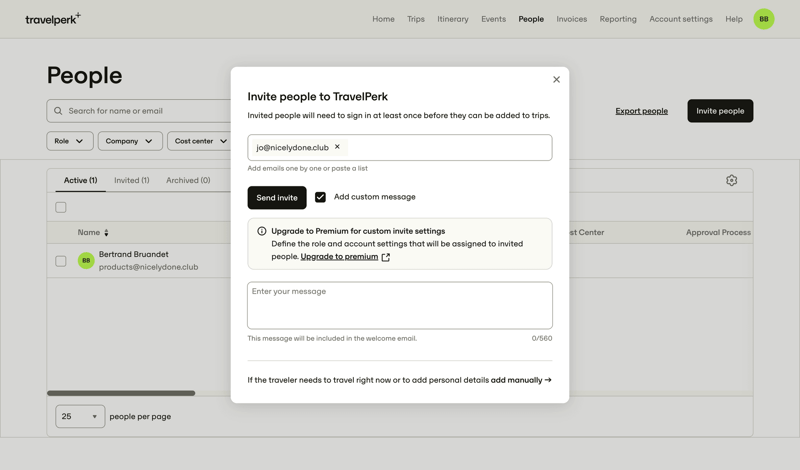This screenshot has height=470, width=800.
Task: Click the external link icon after Upgrade to premium
Action: pyautogui.click(x=386, y=257)
